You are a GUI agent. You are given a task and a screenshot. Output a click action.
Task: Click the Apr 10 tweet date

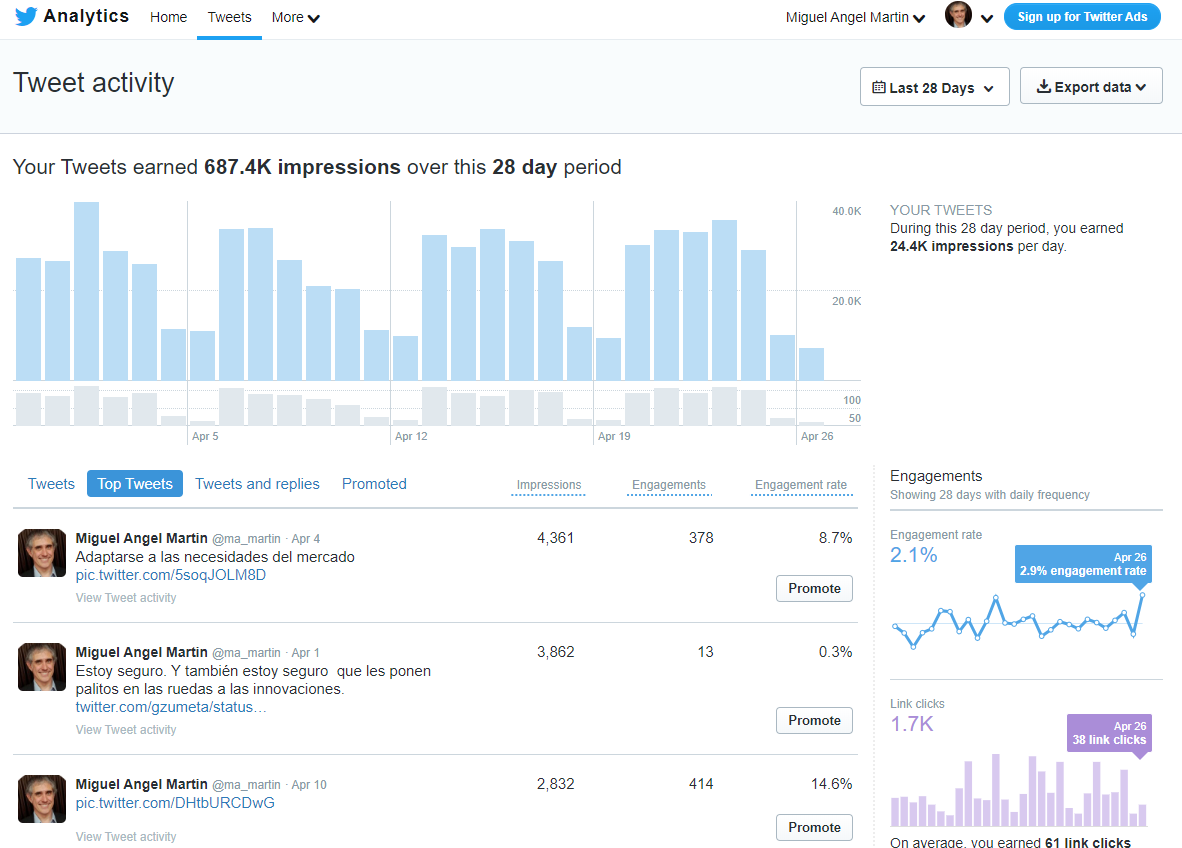pos(309,785)
